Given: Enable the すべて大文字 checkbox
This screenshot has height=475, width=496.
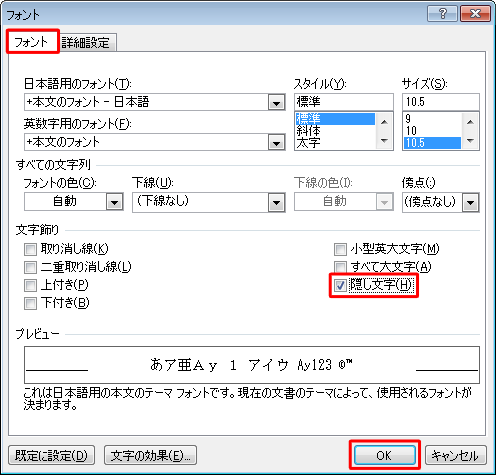Looking at the screenshot, I should click(340, 267).
